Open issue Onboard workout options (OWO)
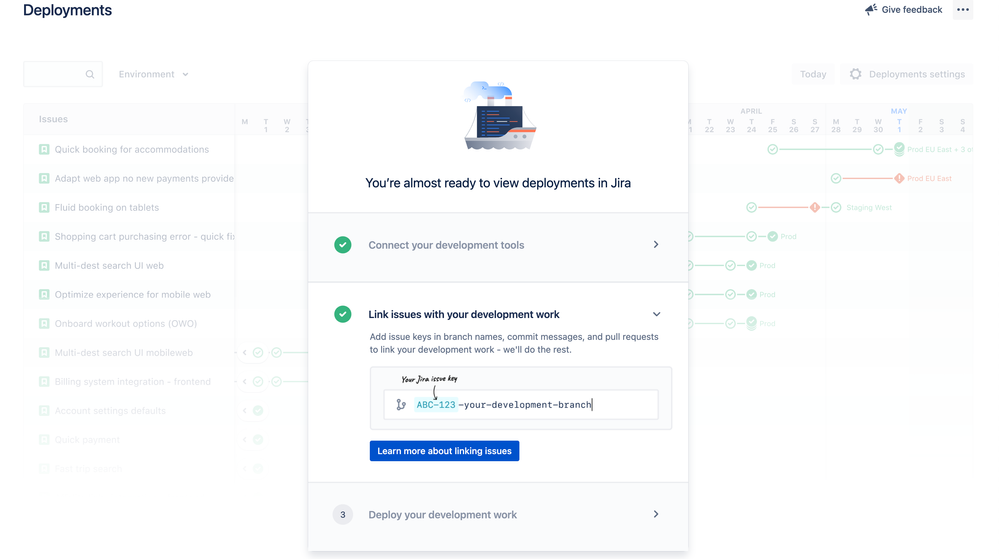 click(126, 324)
